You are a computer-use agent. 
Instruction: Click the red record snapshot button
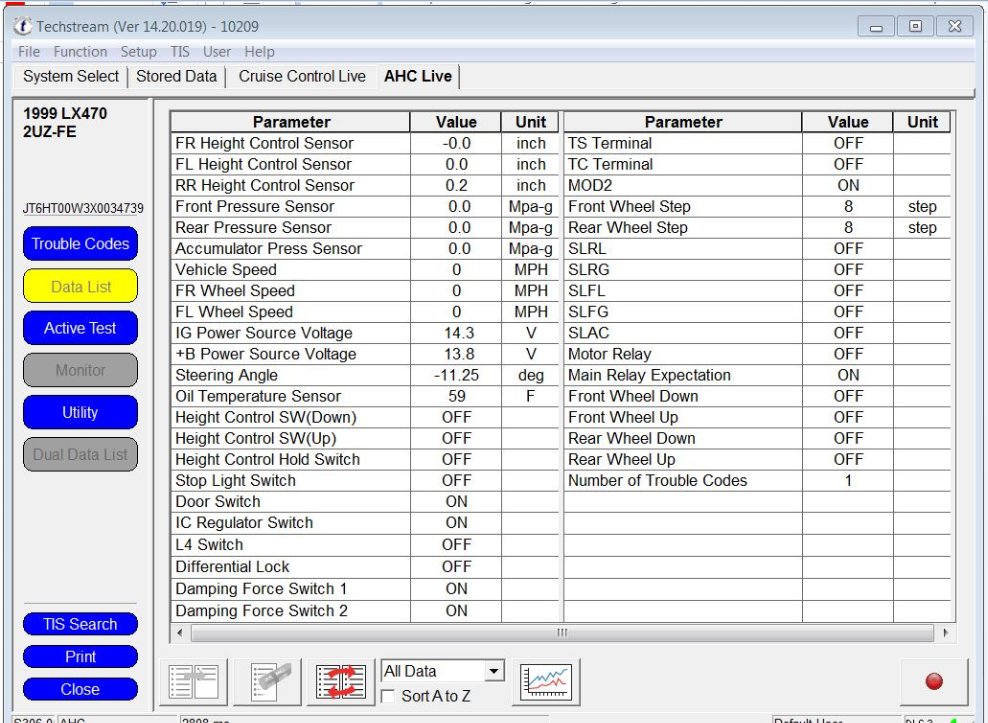pos(934,681)
